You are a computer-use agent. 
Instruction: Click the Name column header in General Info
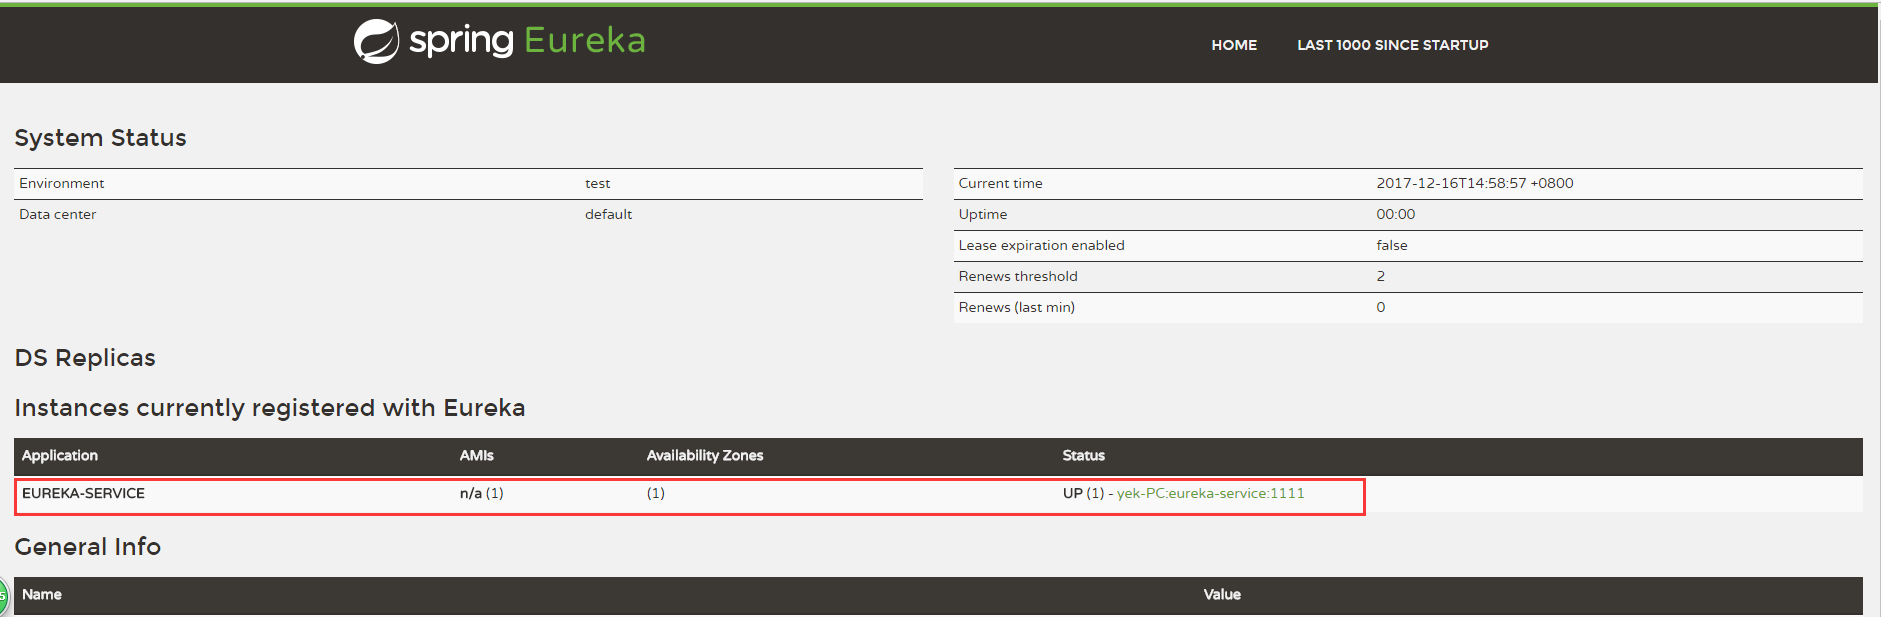tap(42, 594)
